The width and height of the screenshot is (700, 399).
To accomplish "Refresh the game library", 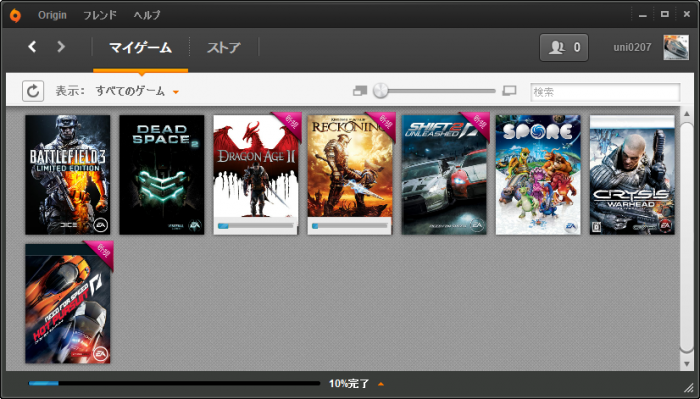I will (33, 91).
